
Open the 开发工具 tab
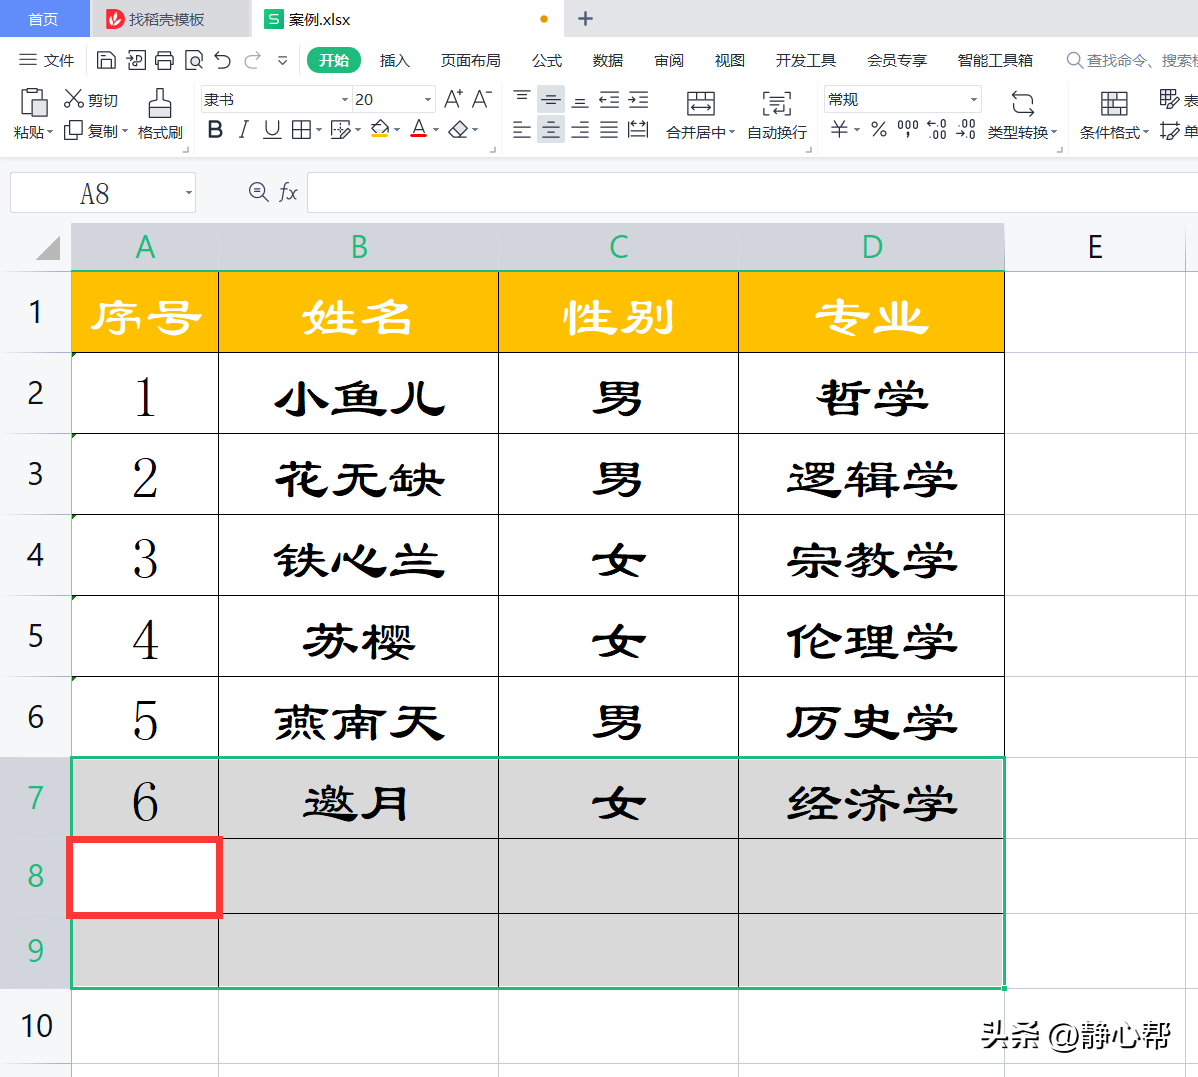806,60
